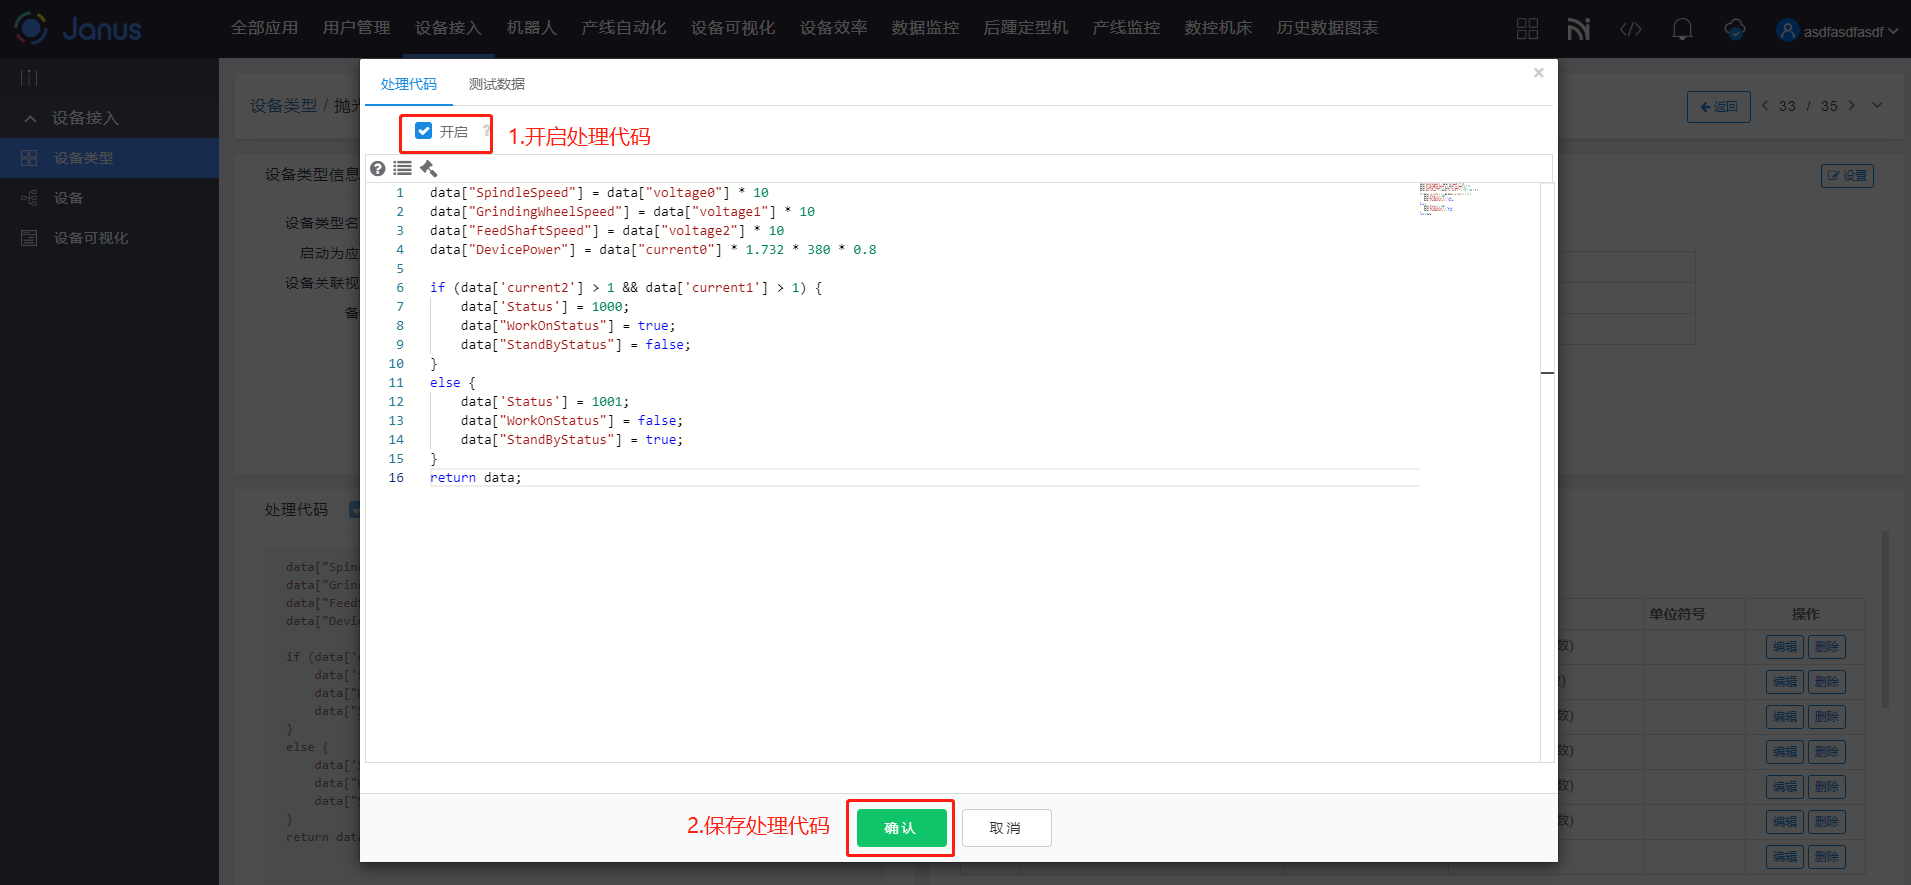Open 数据监控 in the top navigation
Image resolution: width=1911 pixels, height=885 pixels.
click(x=926, y=28)
